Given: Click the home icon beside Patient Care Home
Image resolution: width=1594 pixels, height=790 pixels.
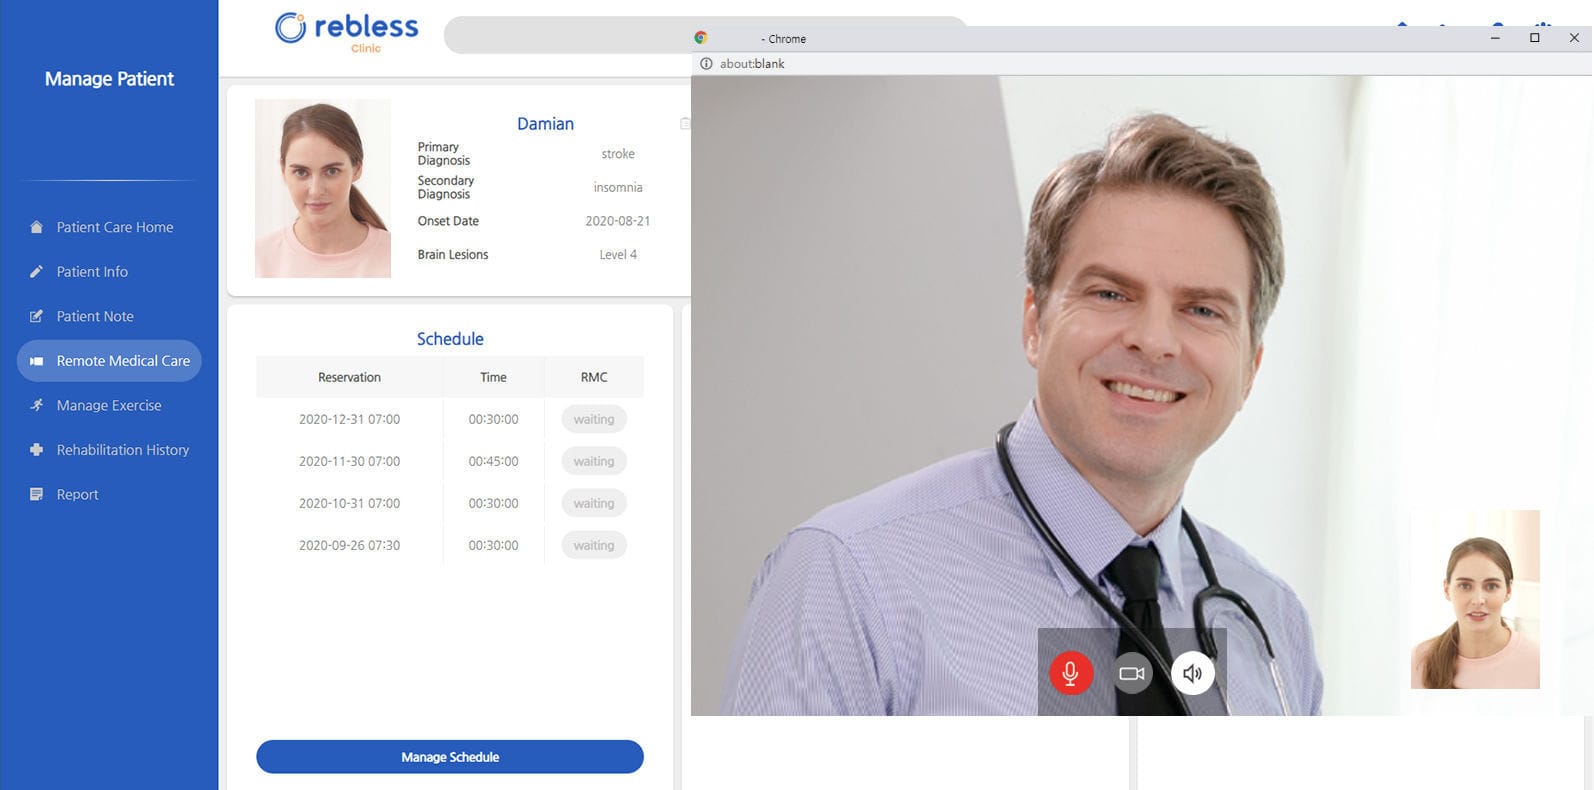Looking at the screenshot, I should coord(37,227).
